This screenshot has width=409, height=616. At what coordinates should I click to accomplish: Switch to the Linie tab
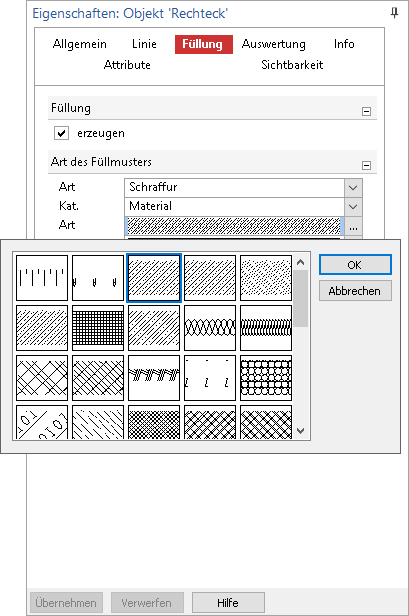point(144,44)
